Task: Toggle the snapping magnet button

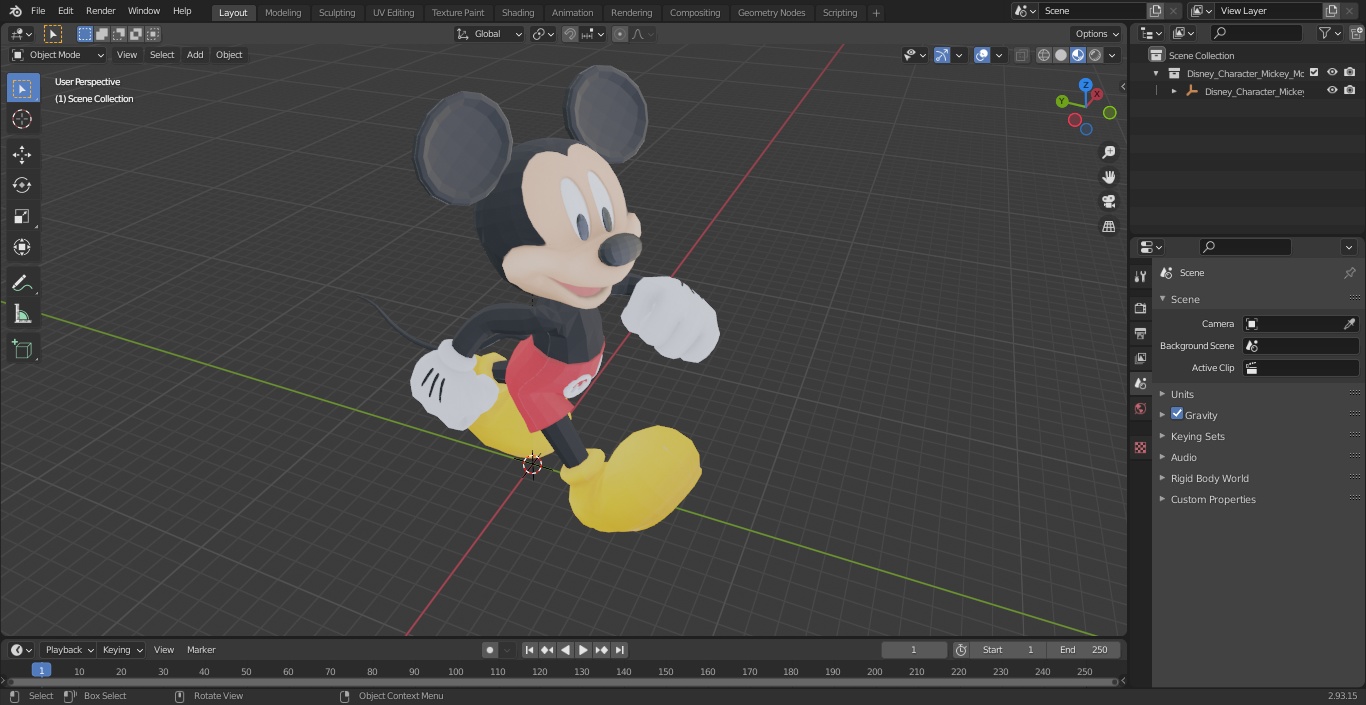Action: click(x=570, y=34)
